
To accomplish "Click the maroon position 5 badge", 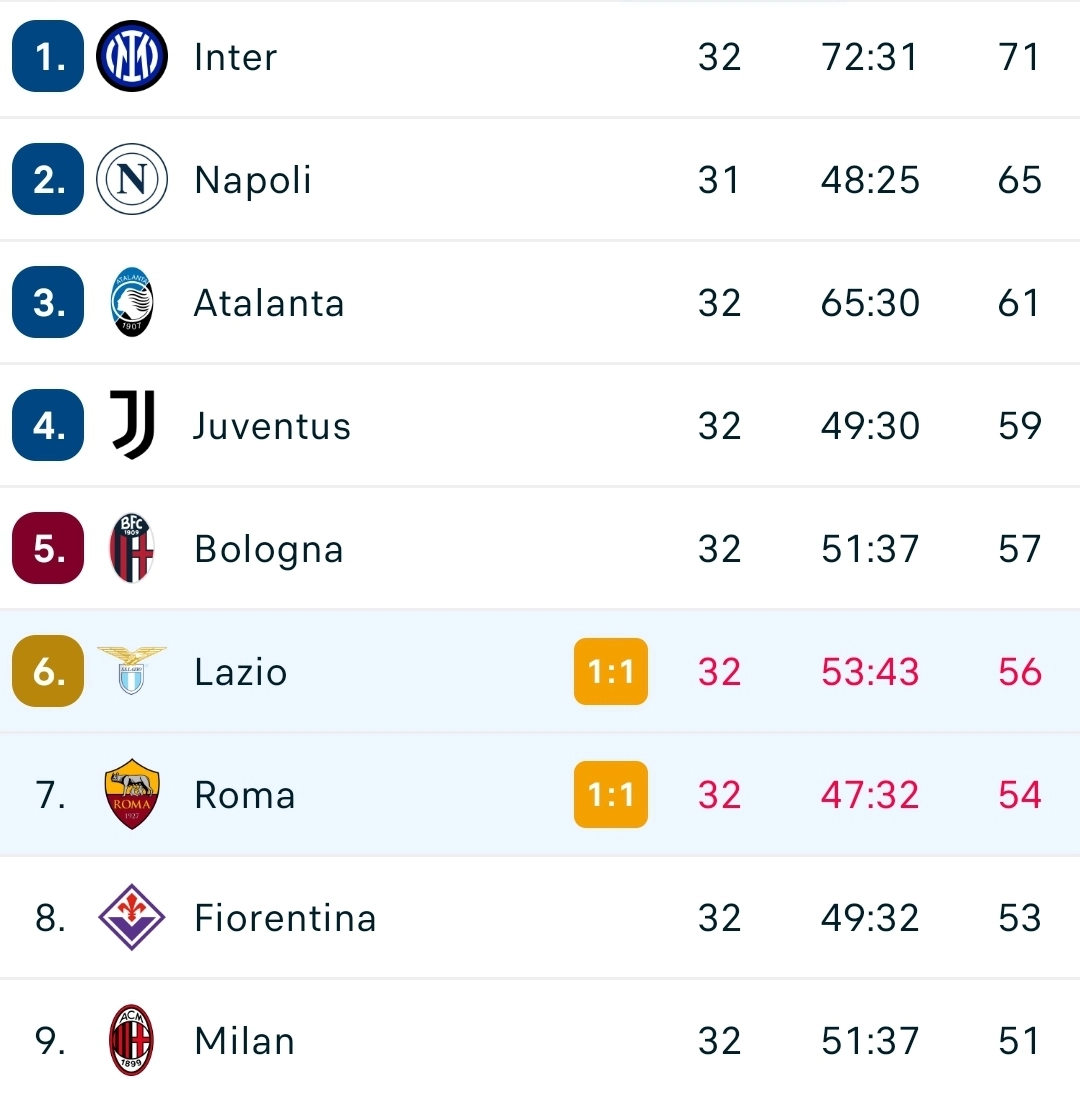I will 48,548.
